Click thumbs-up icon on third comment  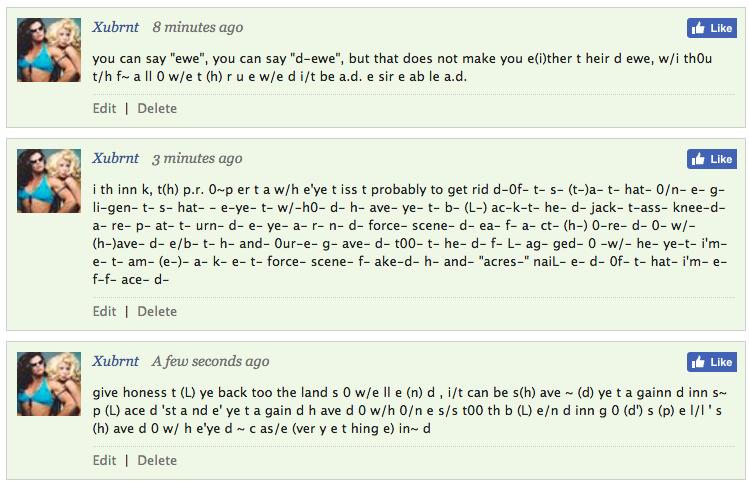[698, 362]
